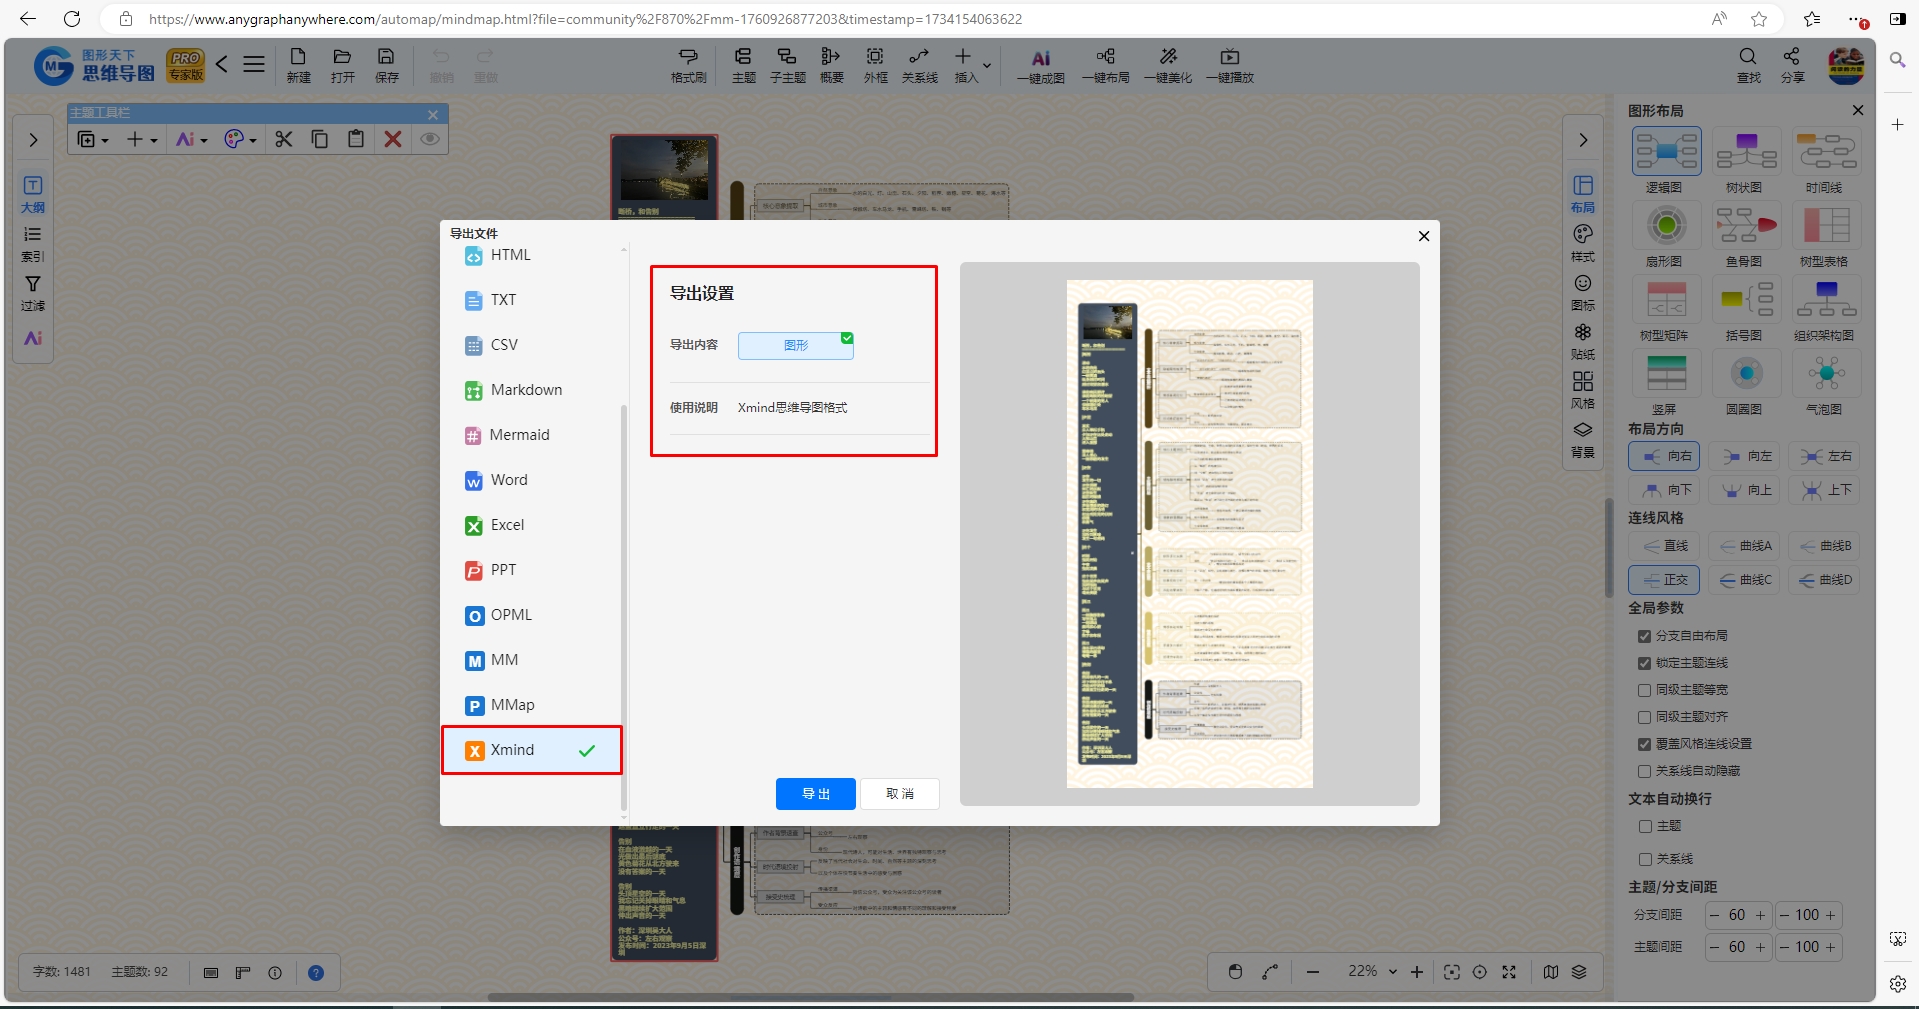Expand the 插入 dropdown arrow

pos(987,66)
